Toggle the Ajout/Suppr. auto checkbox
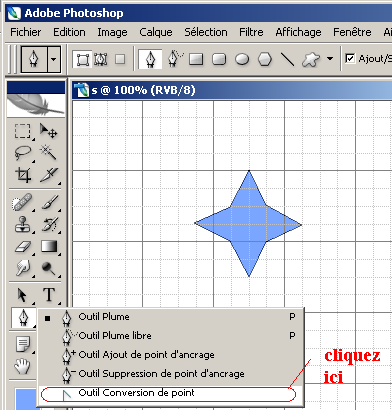 pos(350,59)
